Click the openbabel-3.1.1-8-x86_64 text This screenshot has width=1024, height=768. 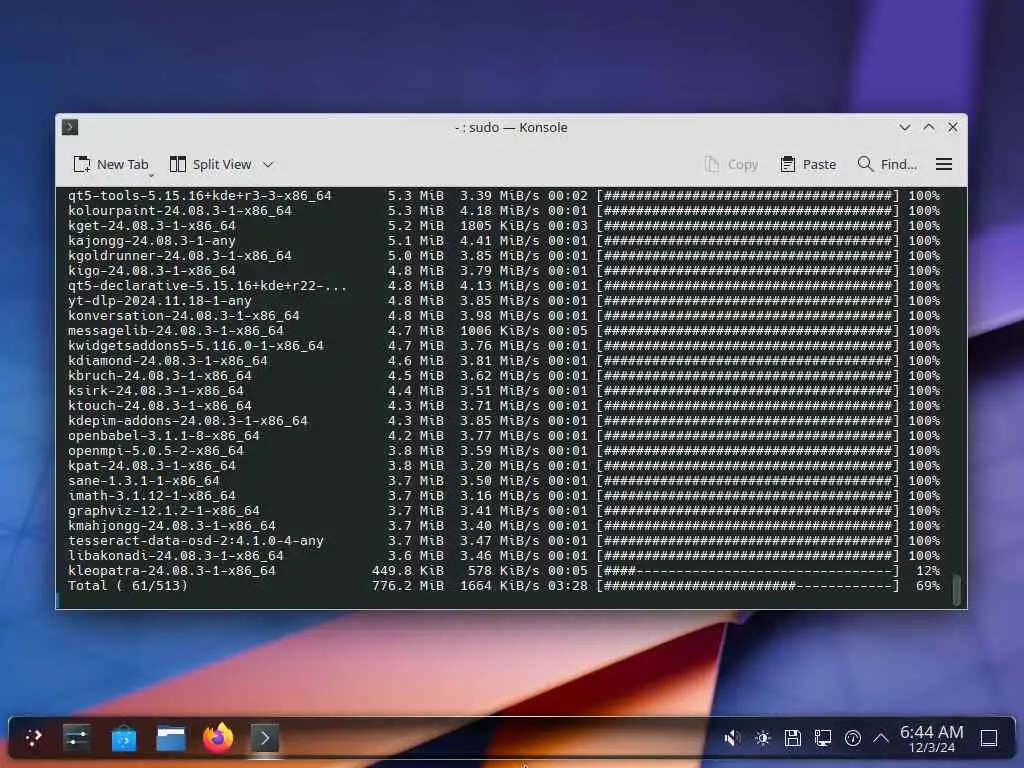[163, 436]
